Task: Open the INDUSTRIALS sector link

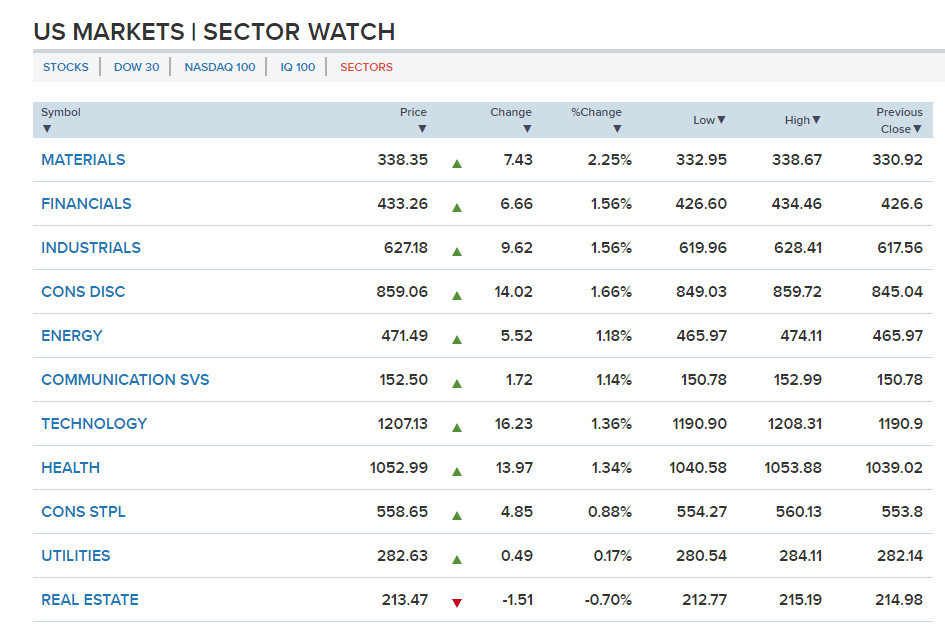Action: [x=91, y=248]
